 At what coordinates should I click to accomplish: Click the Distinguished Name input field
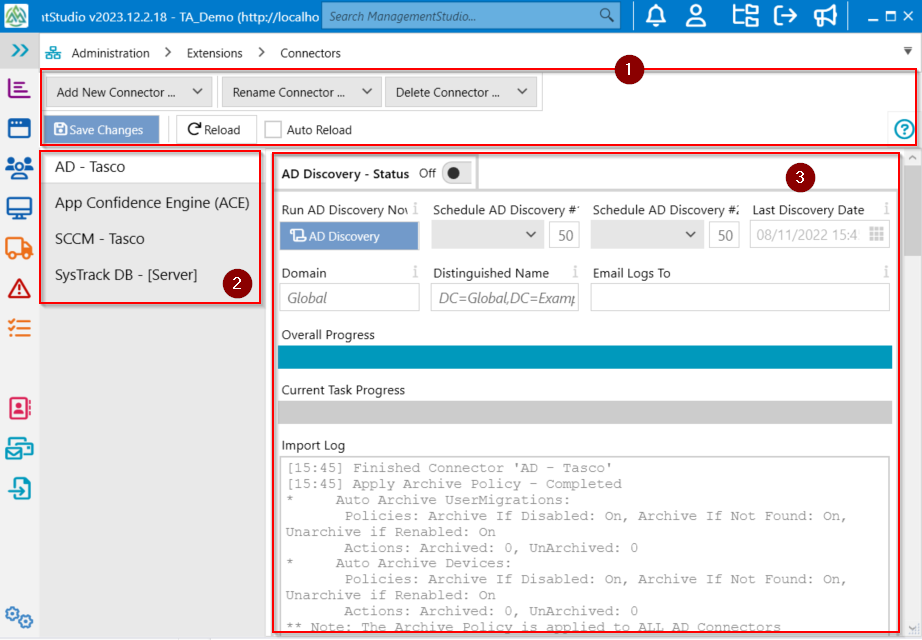pyautogui.click(x=505, y=298)
